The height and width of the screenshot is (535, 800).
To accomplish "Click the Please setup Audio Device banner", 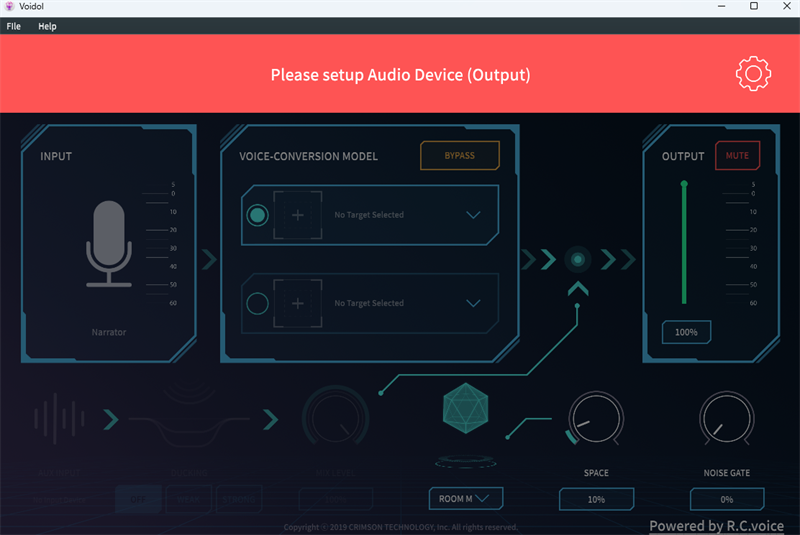I will point(400,75).
